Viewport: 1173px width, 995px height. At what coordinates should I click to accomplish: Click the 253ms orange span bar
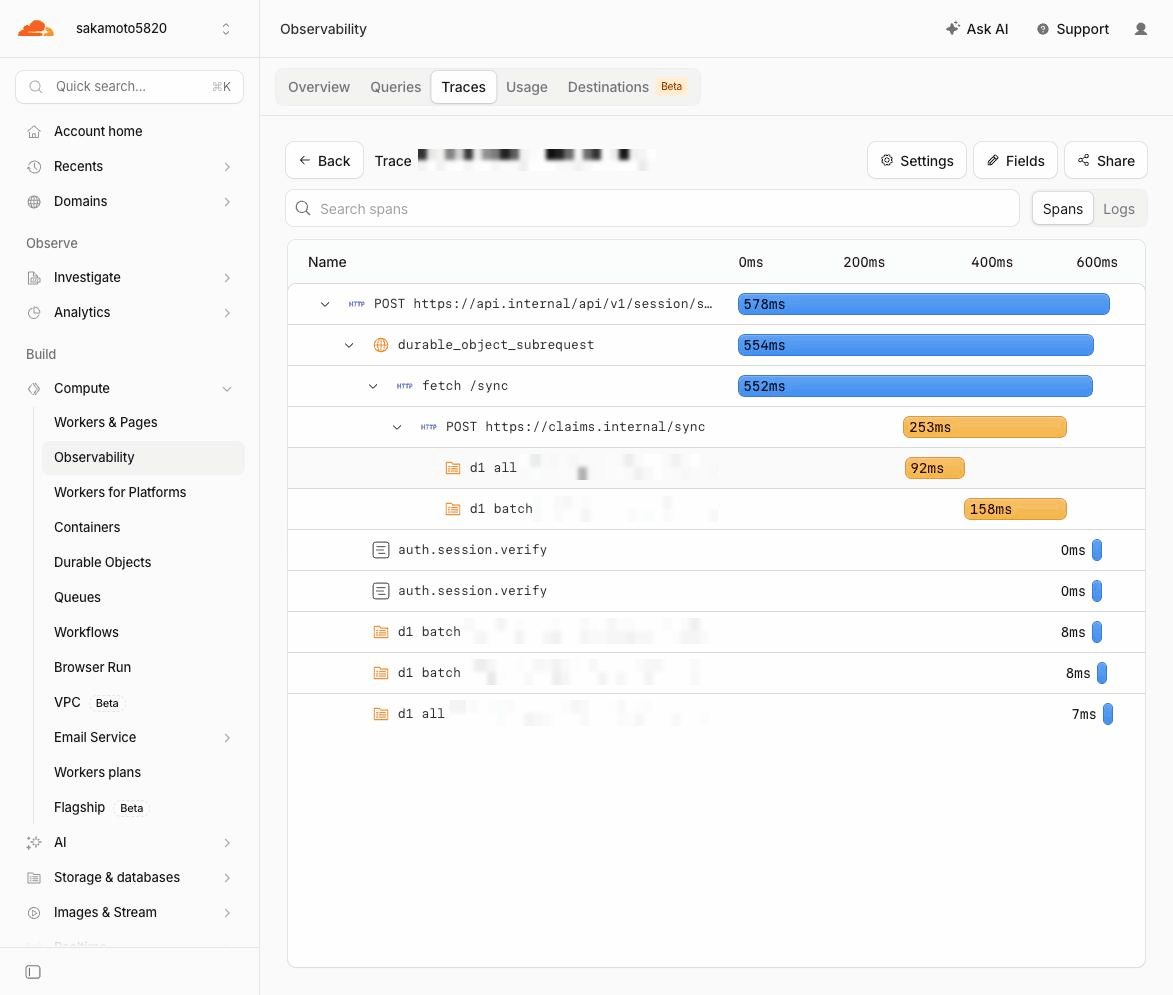(984, 427)
